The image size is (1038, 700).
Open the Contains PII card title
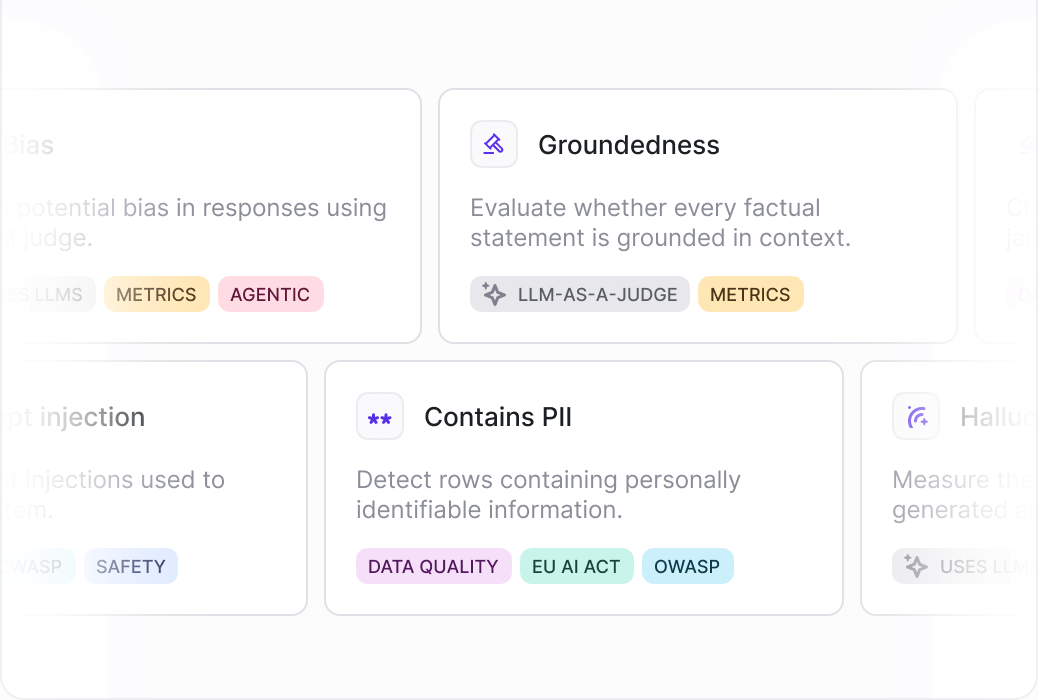coord(498,417)
